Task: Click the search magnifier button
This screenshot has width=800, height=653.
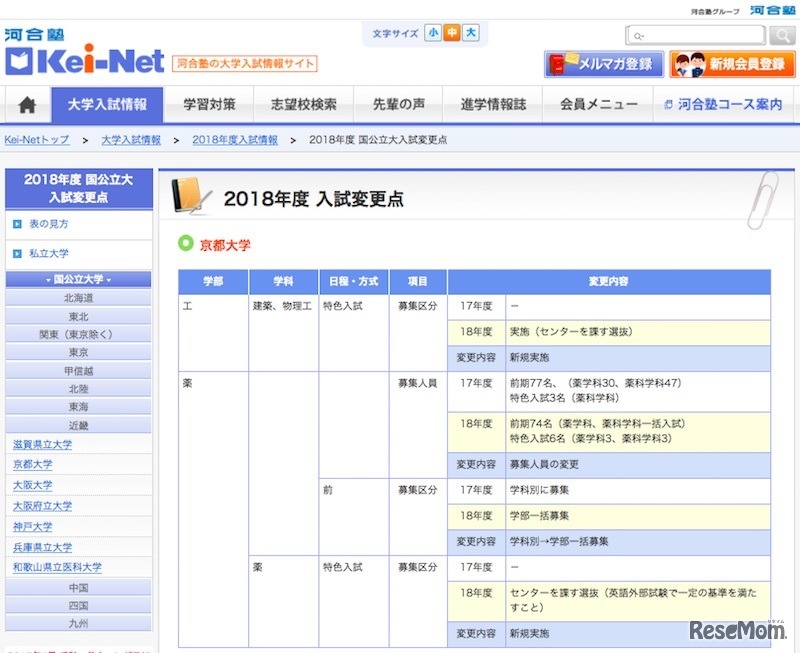Action: pos(782,36)
